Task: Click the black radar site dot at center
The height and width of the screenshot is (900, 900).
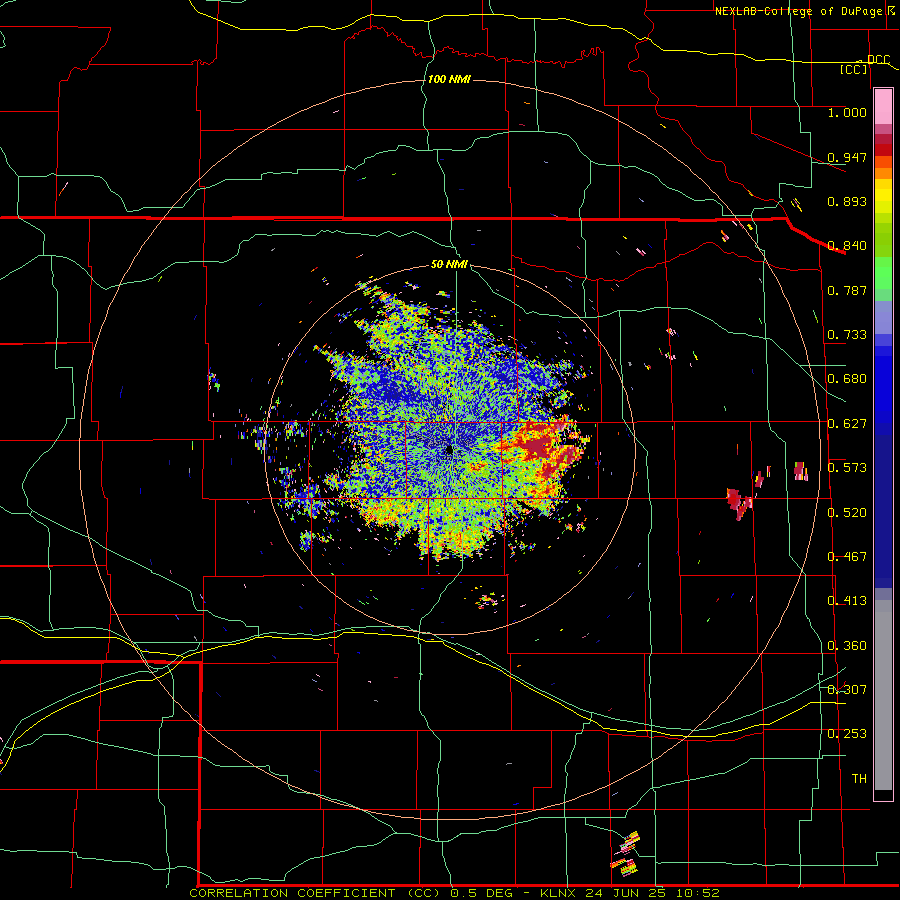Action: pyautogui.click(x=449, y=450)
